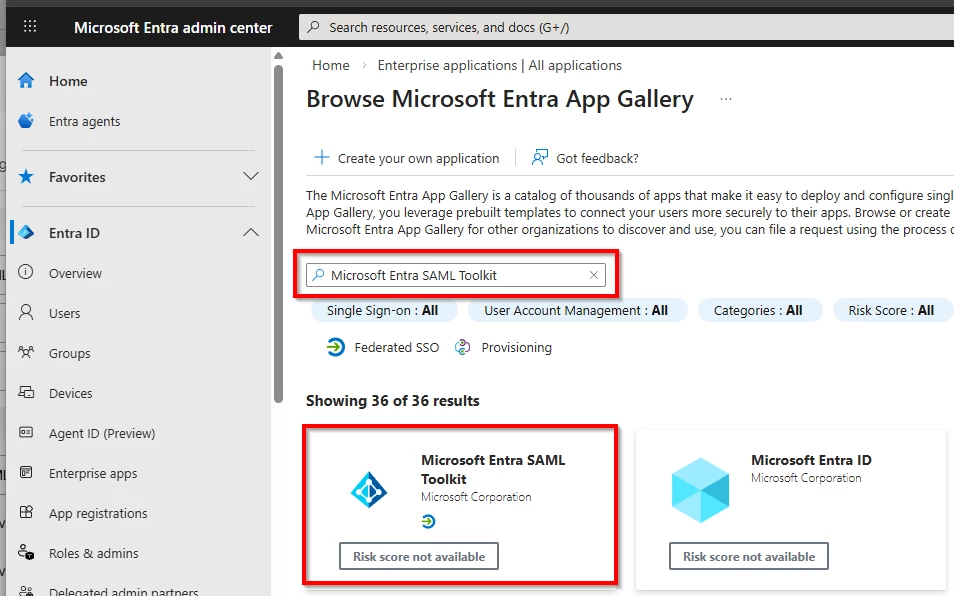Image resolution: width=954 pixels, height=596 pixels.
Task: Click the Entra ID diamond icon
Action: (x=26, y=232)
